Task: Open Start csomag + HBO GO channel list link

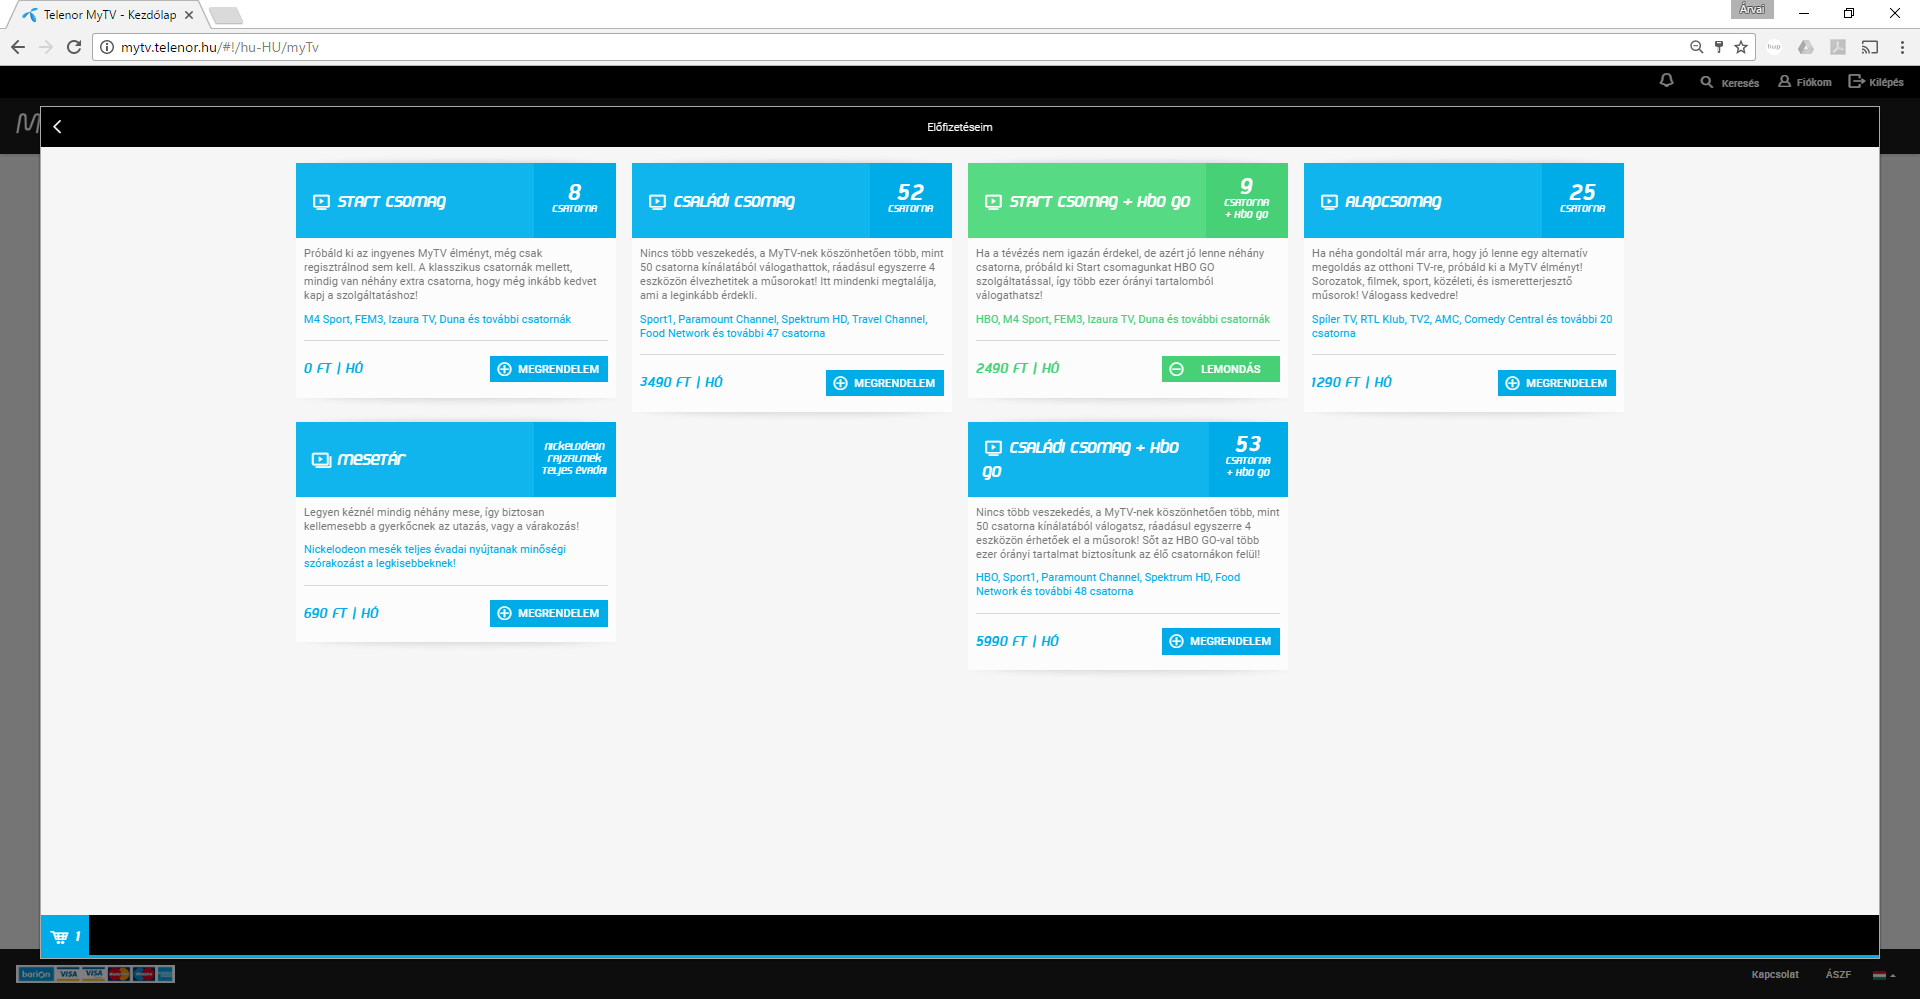Action: pyautogui.click(x=1123, y=320)
